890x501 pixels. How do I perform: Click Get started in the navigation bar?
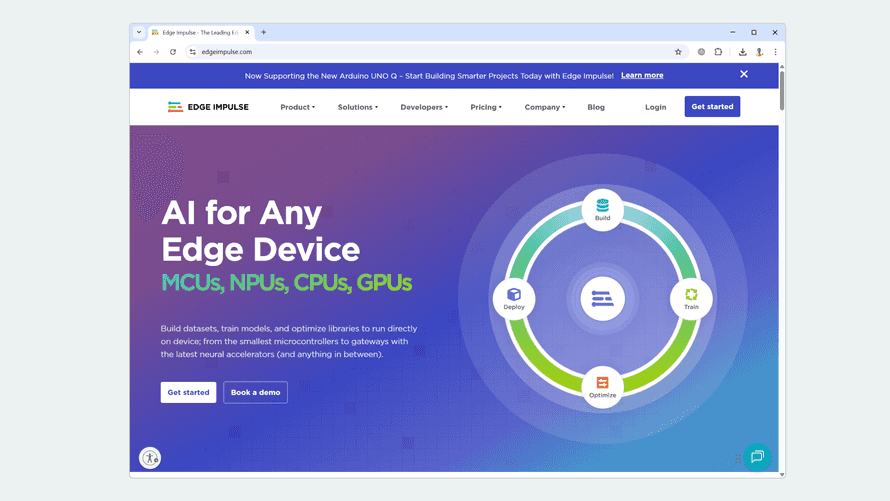point(712,107)
